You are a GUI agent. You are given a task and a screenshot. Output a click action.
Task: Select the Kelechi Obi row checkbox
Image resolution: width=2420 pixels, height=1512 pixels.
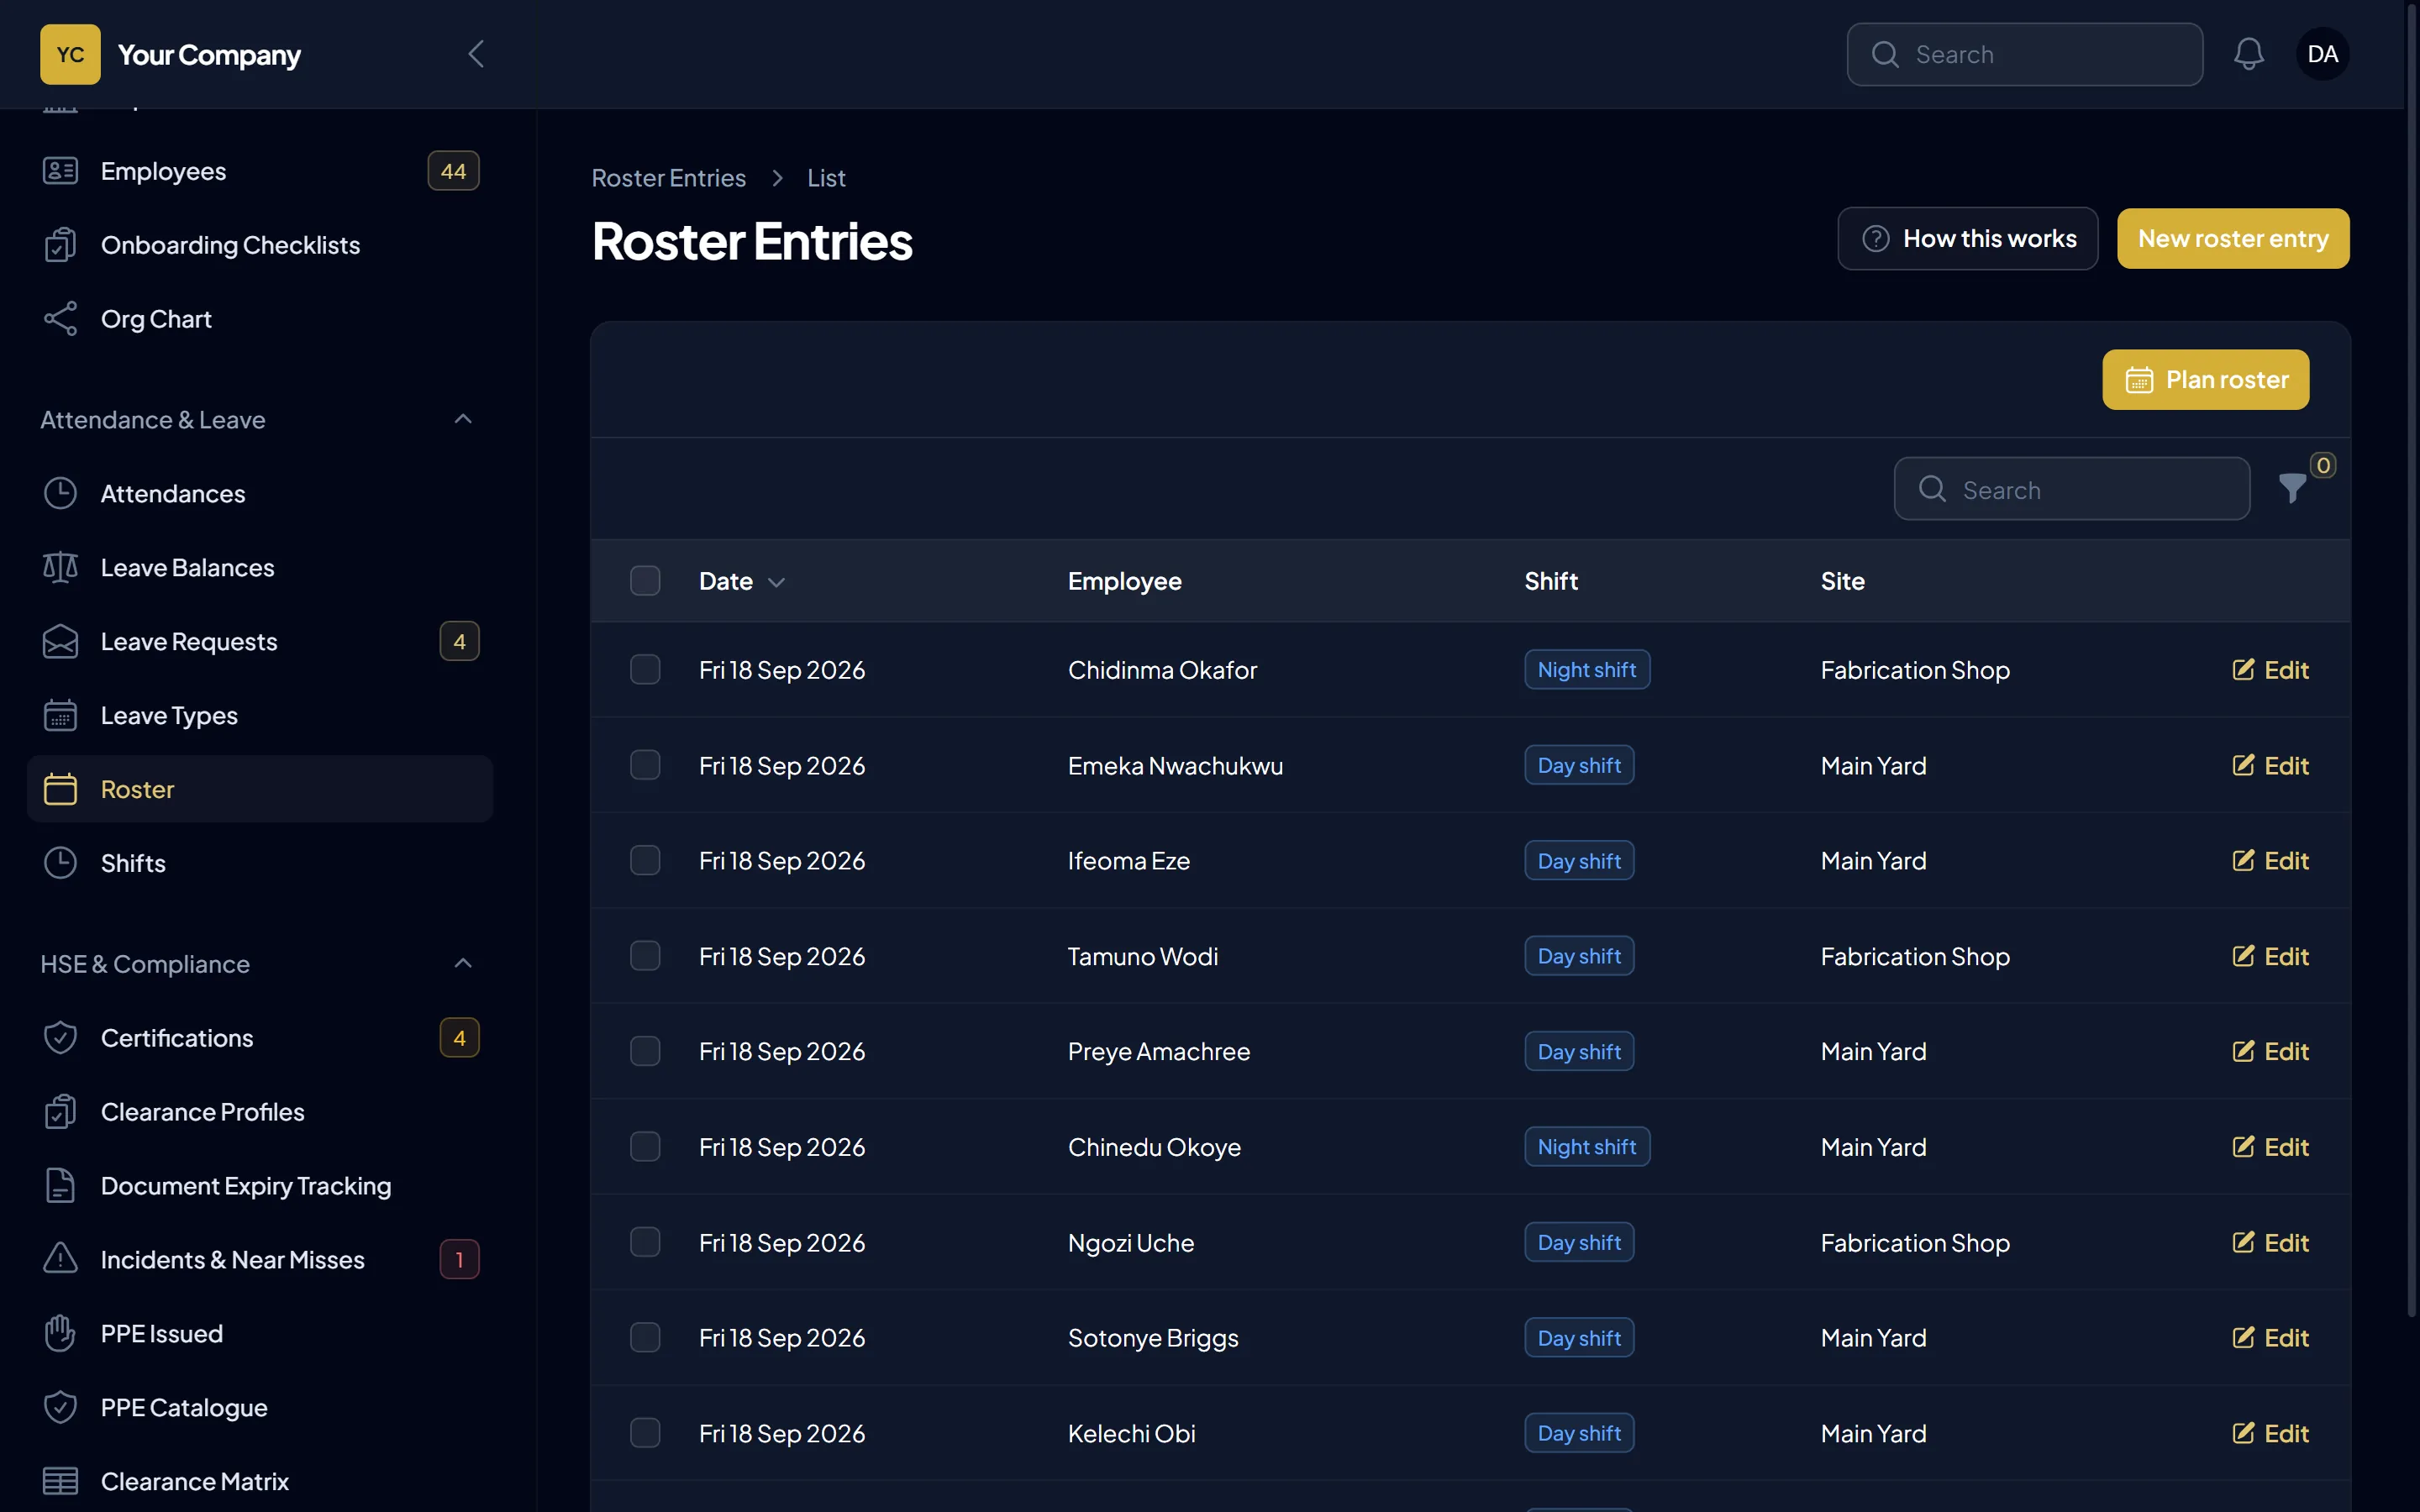point(645,1433)
